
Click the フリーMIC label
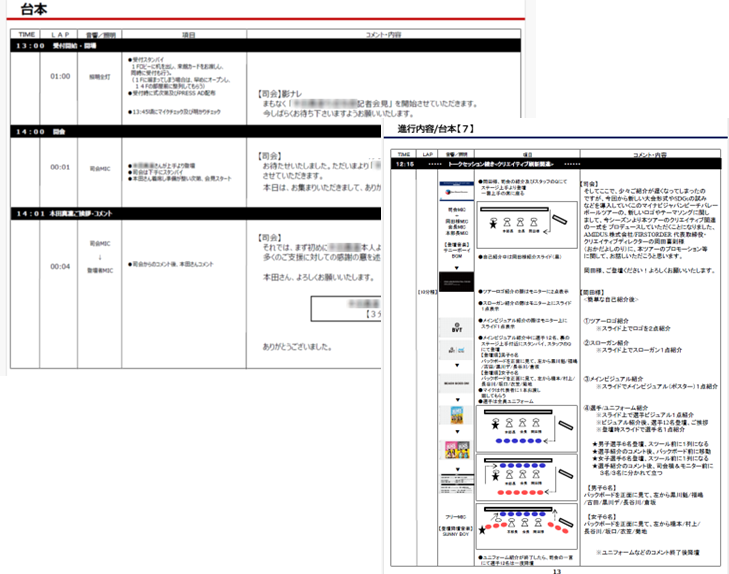(x=456, y=517)
